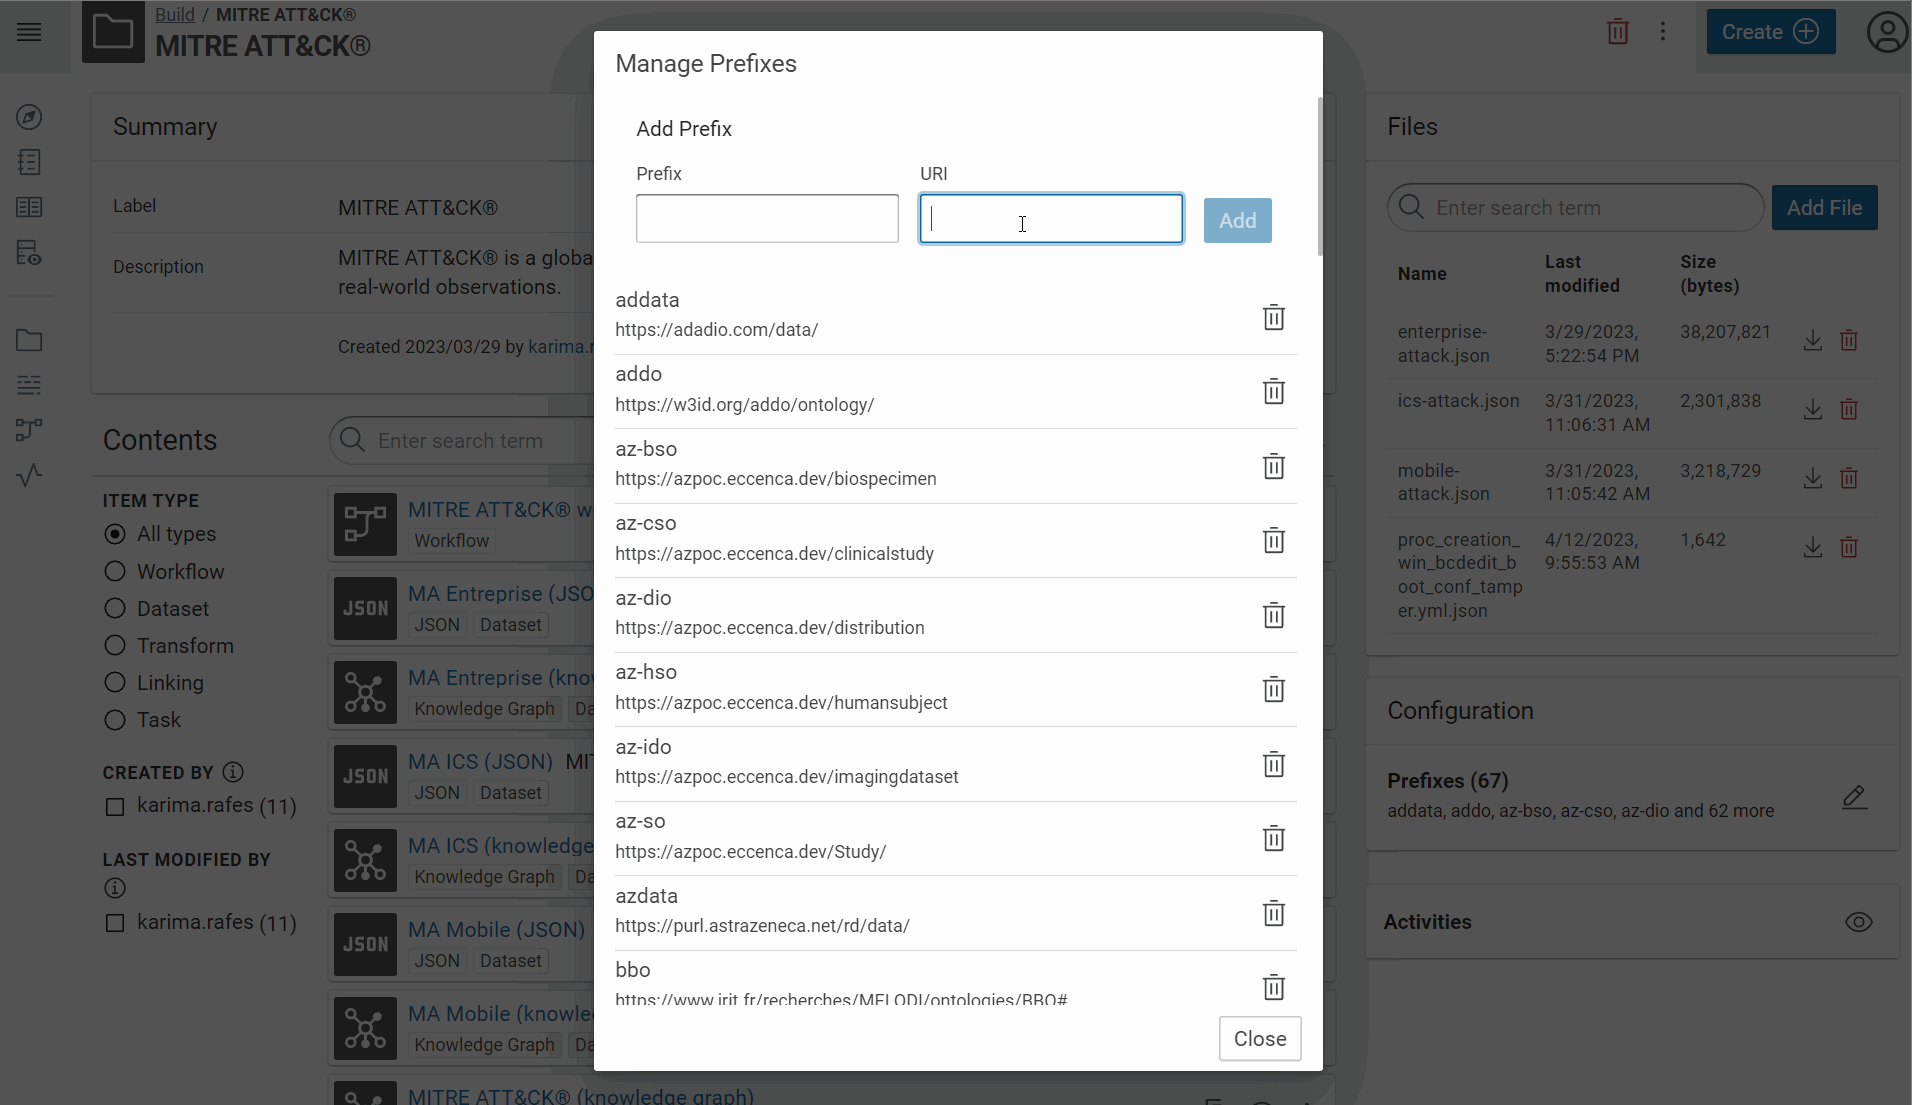
Task: Click the Prefix name input field
Action: [767, 219]
